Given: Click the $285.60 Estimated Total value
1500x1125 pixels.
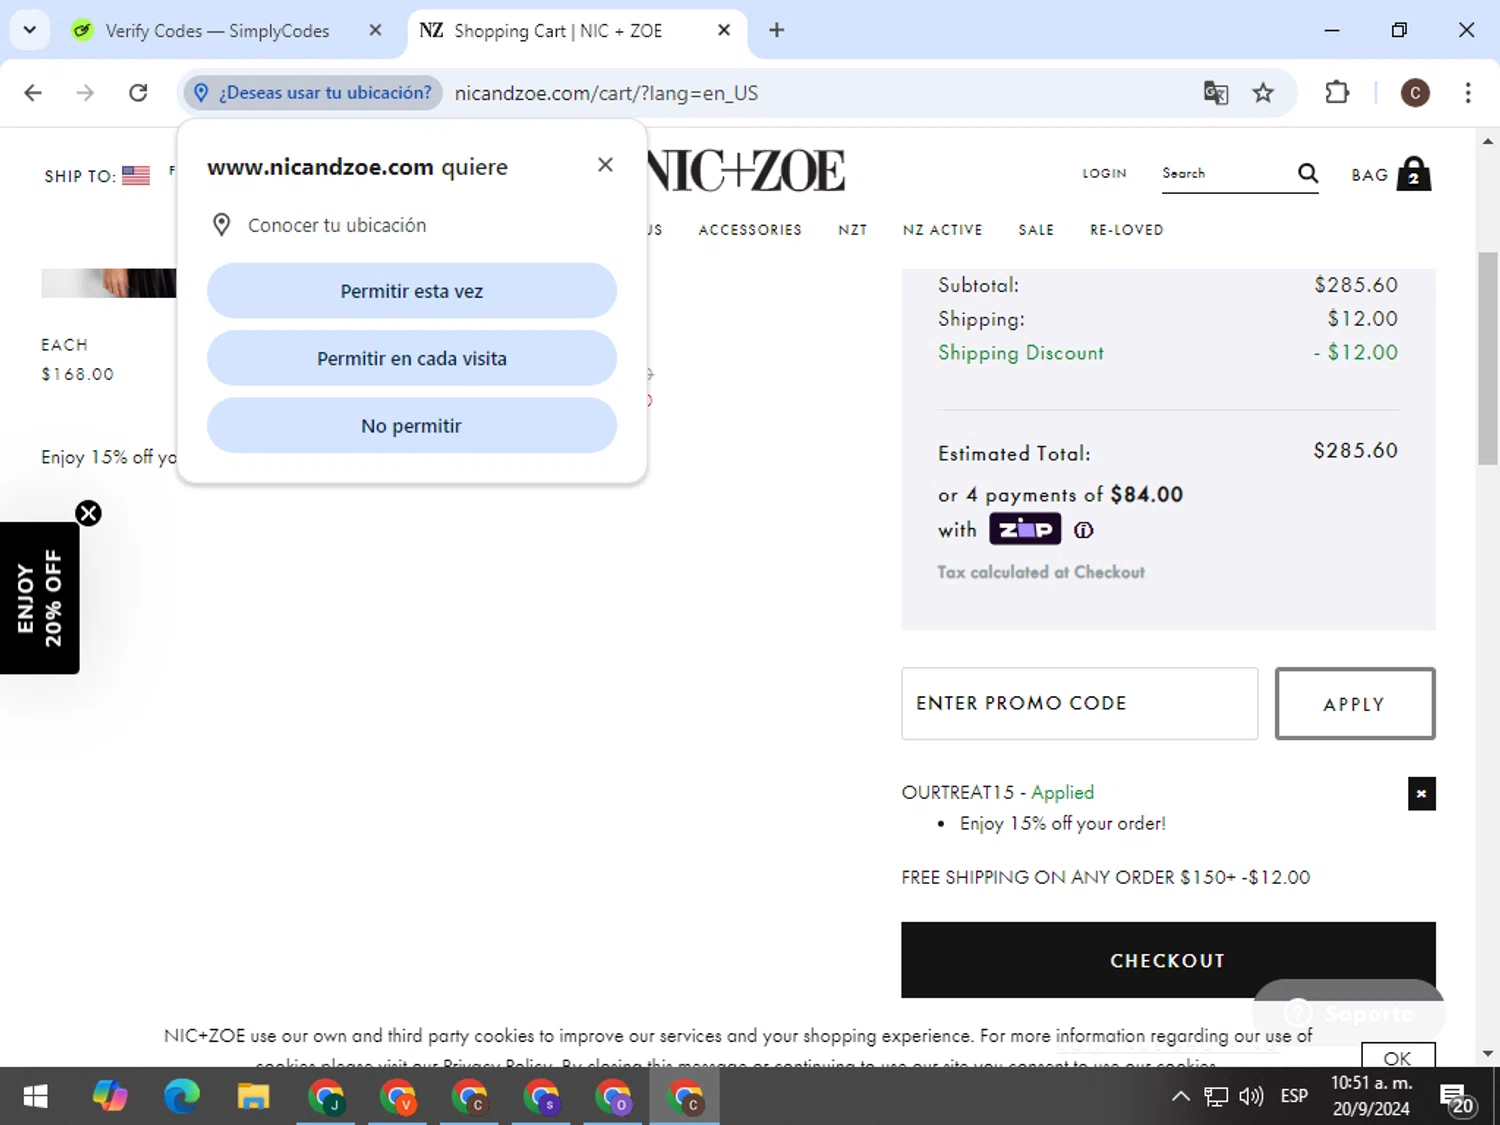Looking at the screenshot, I should click(x=1355, y=451).
